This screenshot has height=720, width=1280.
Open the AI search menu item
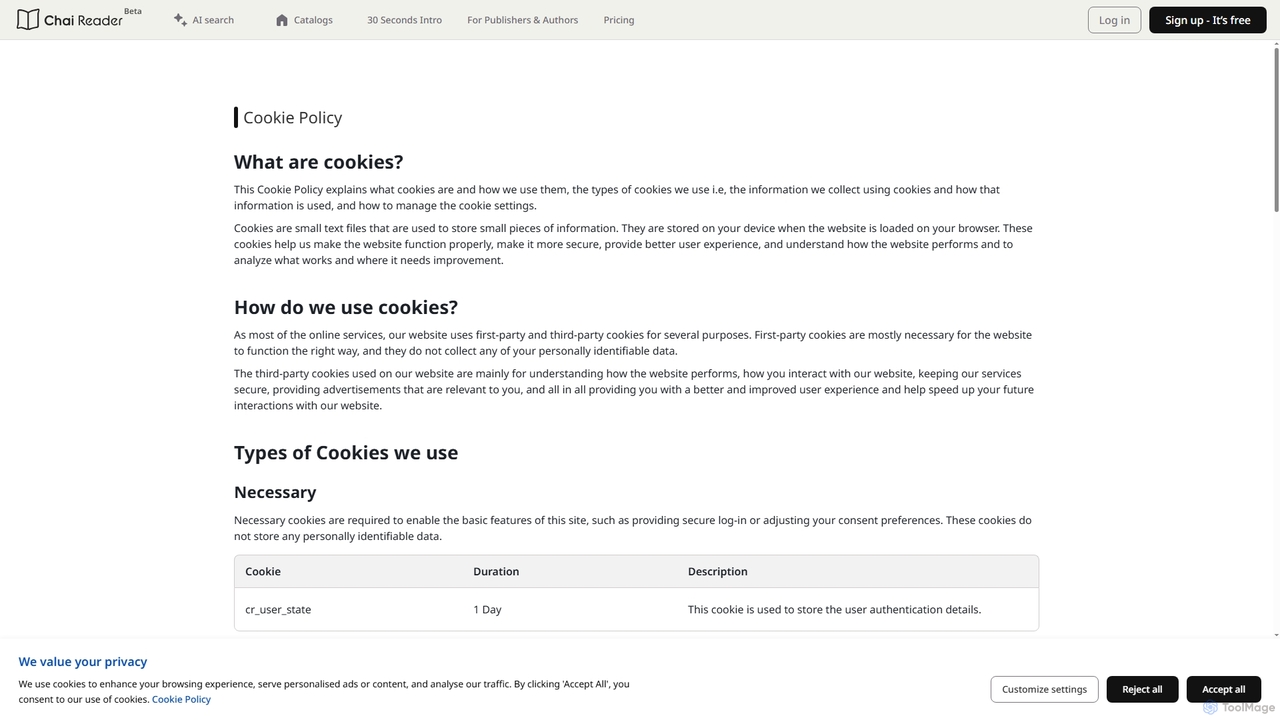click(204, 20)
